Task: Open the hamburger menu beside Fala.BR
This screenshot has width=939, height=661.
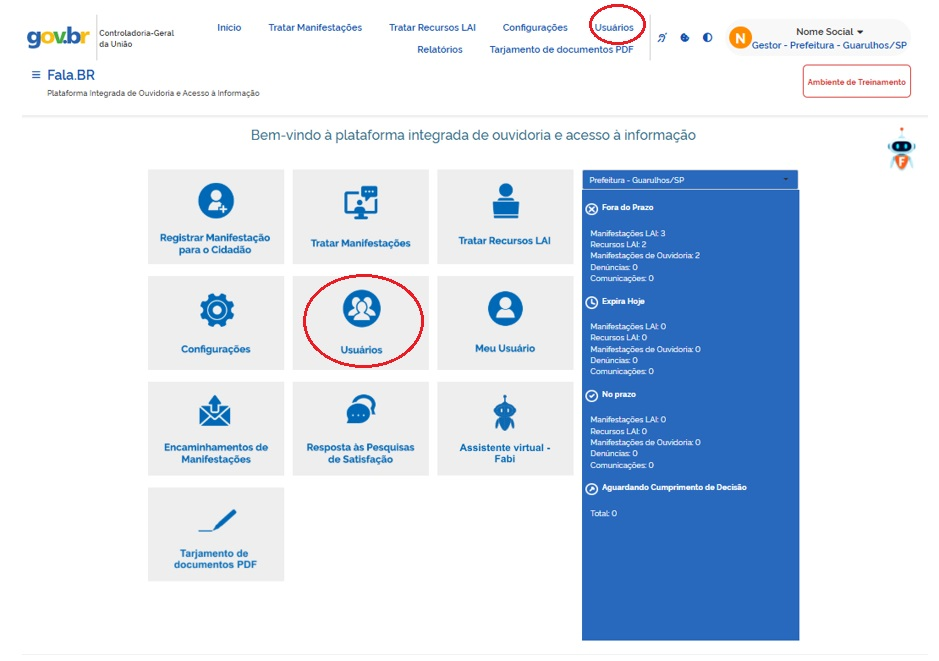Action: click(x=36, y=75)
